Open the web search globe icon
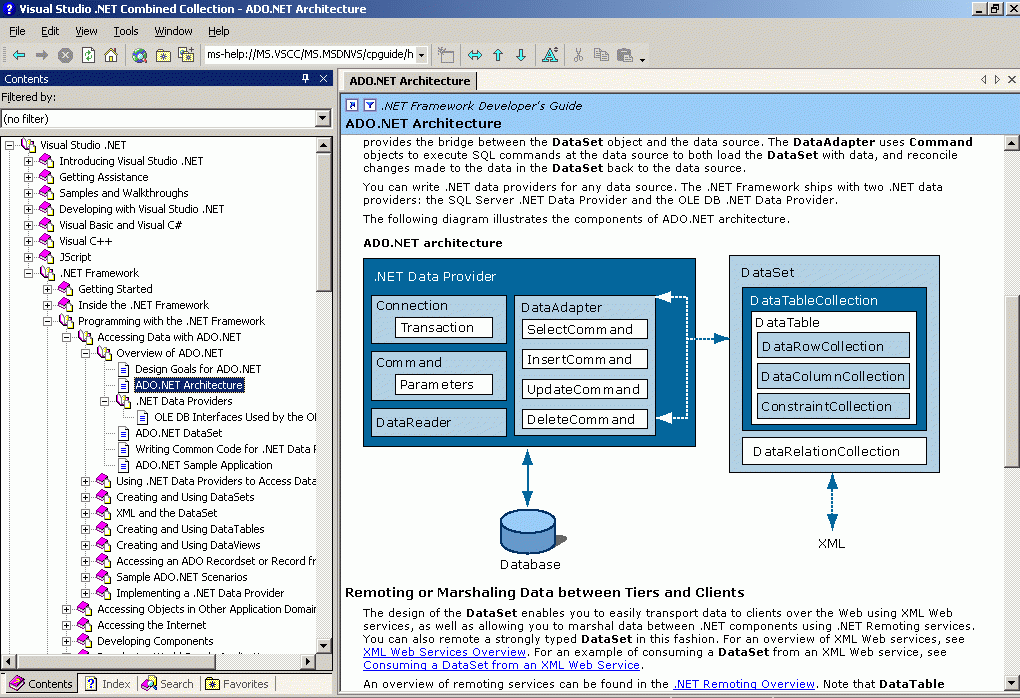 coord(139,55)
